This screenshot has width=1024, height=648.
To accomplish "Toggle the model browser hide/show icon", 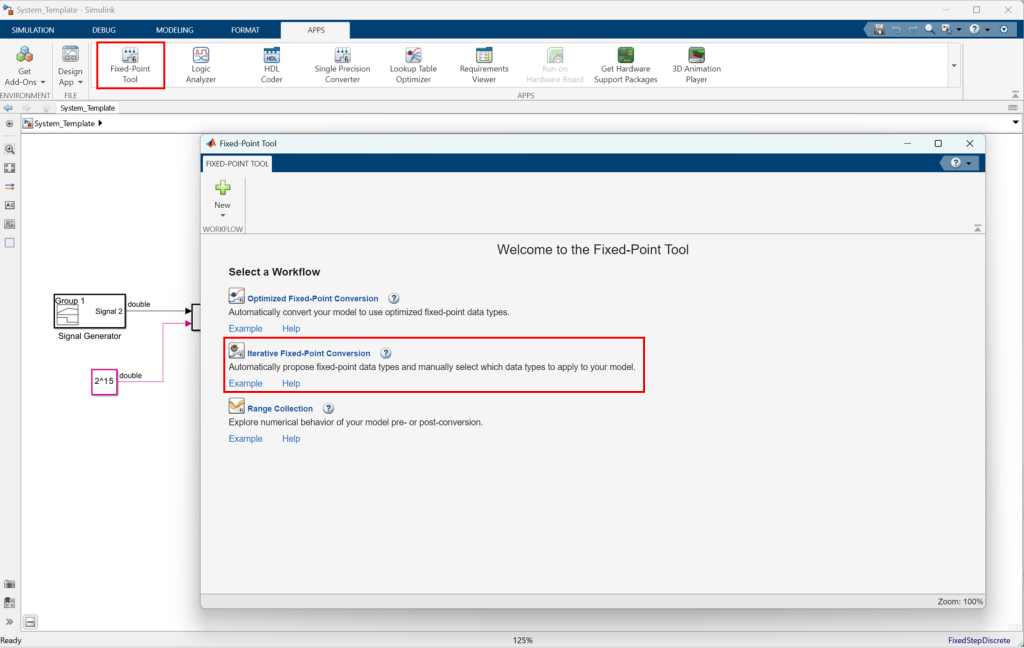I will point(9,123).
